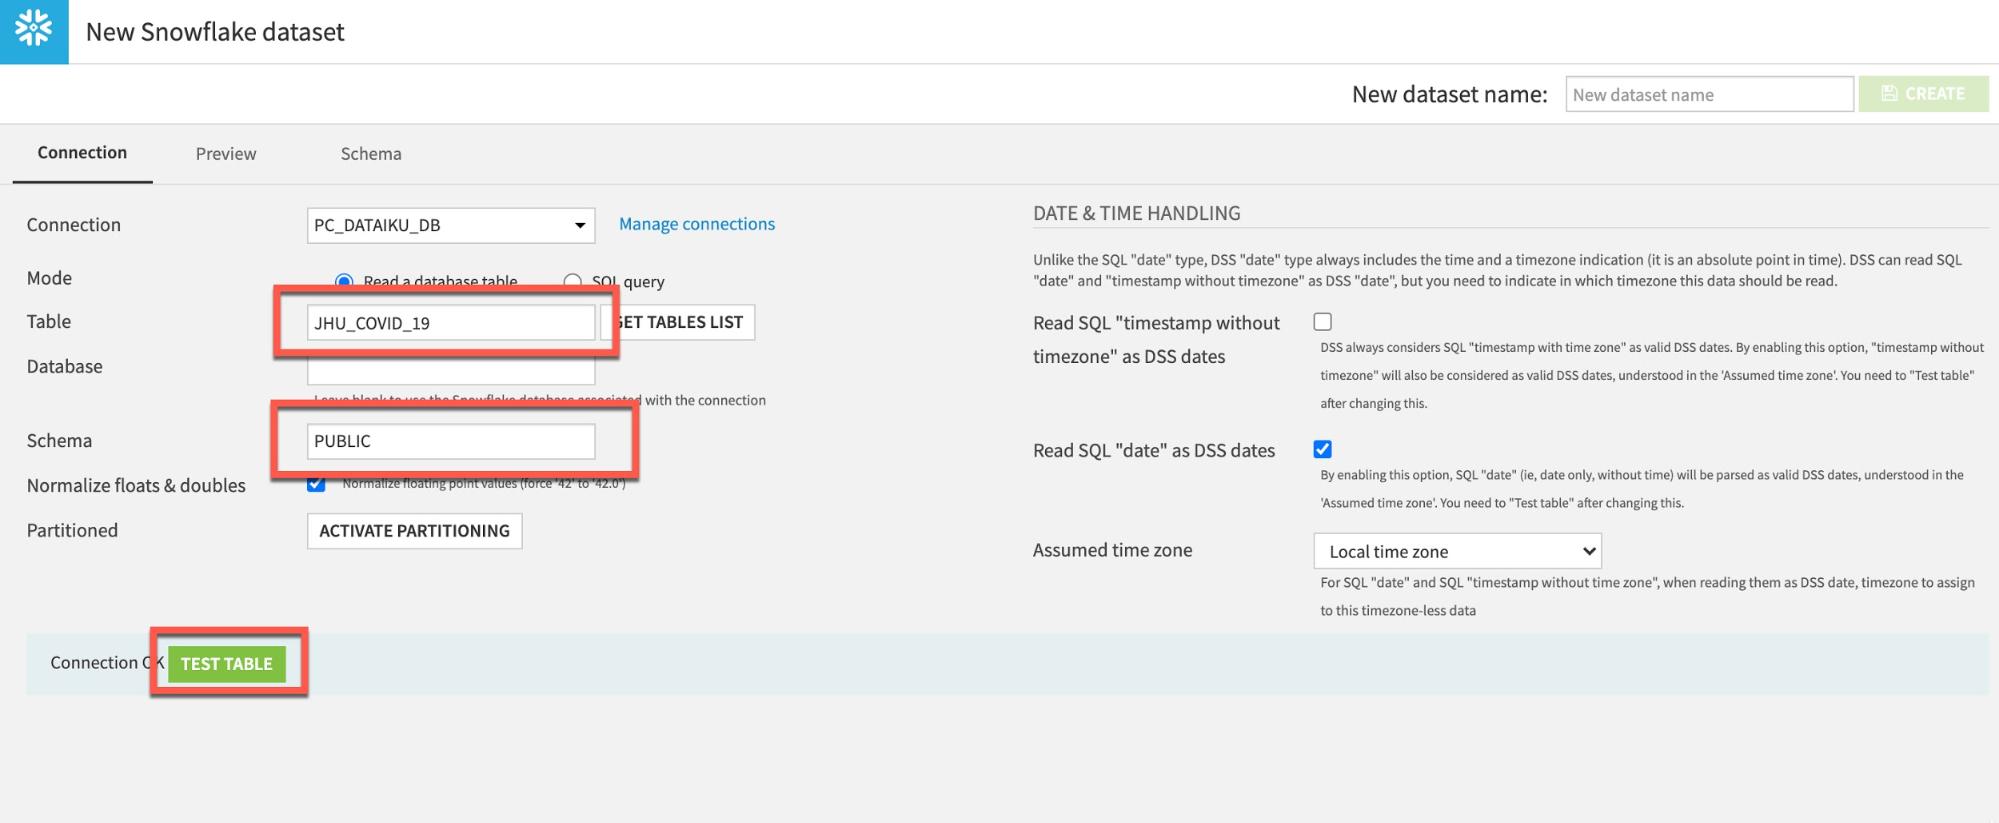Switch to the Schema tab
The height and width of the screenshot is (823, 1999).
(x=371, y=154)
